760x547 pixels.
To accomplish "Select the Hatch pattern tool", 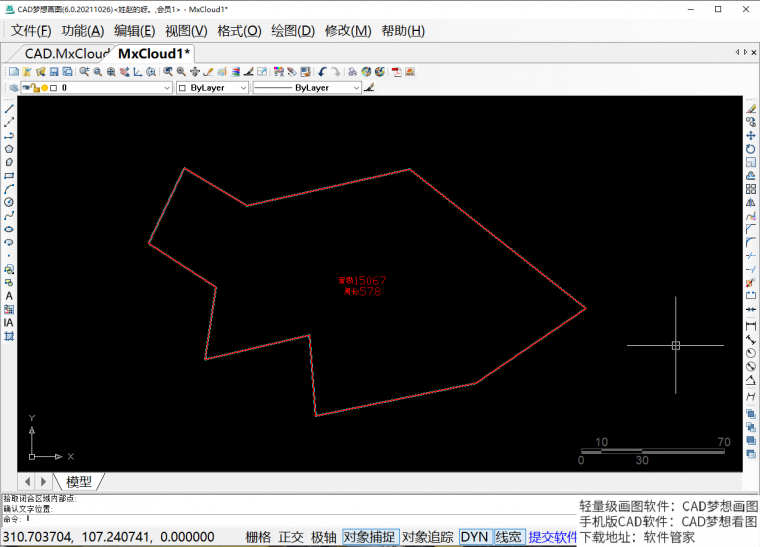I will [x=9, y=336].
